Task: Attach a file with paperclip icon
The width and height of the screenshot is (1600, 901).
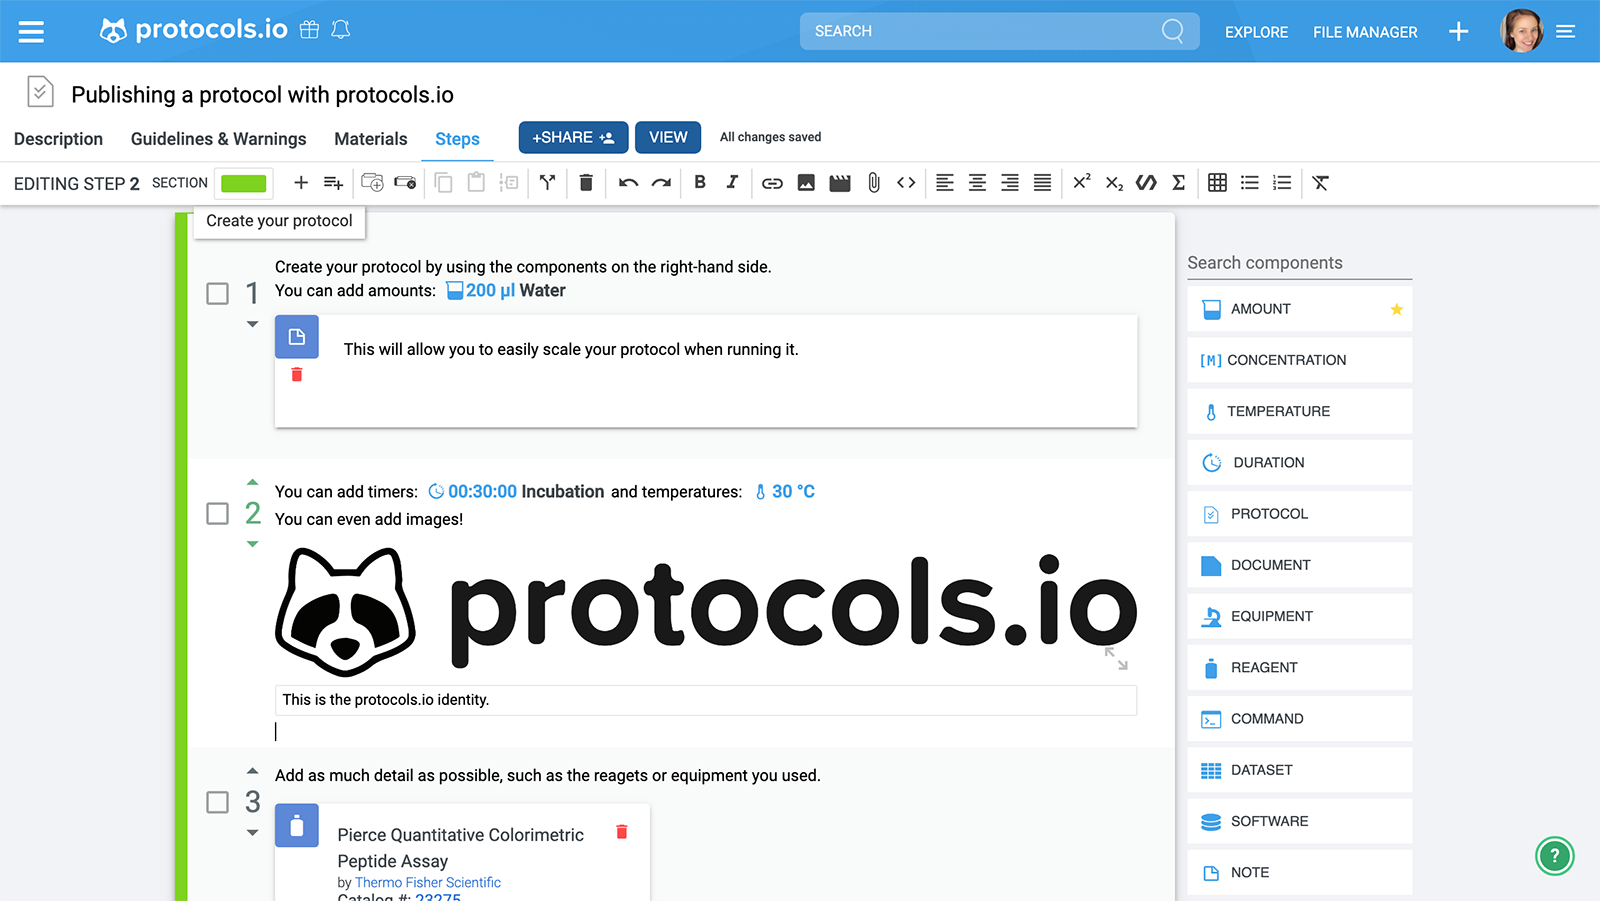Action: coord(874,182)
